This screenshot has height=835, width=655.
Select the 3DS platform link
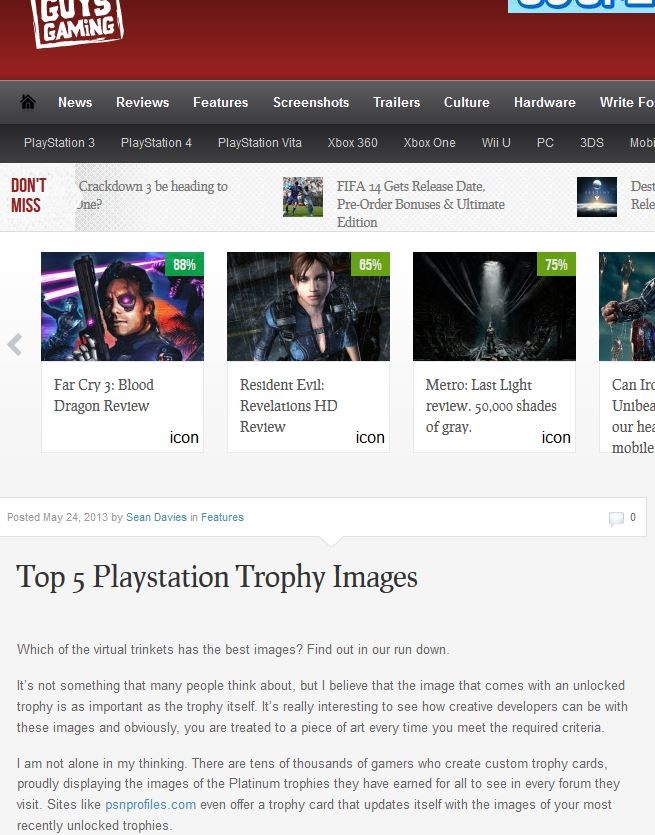coord(592,143)
